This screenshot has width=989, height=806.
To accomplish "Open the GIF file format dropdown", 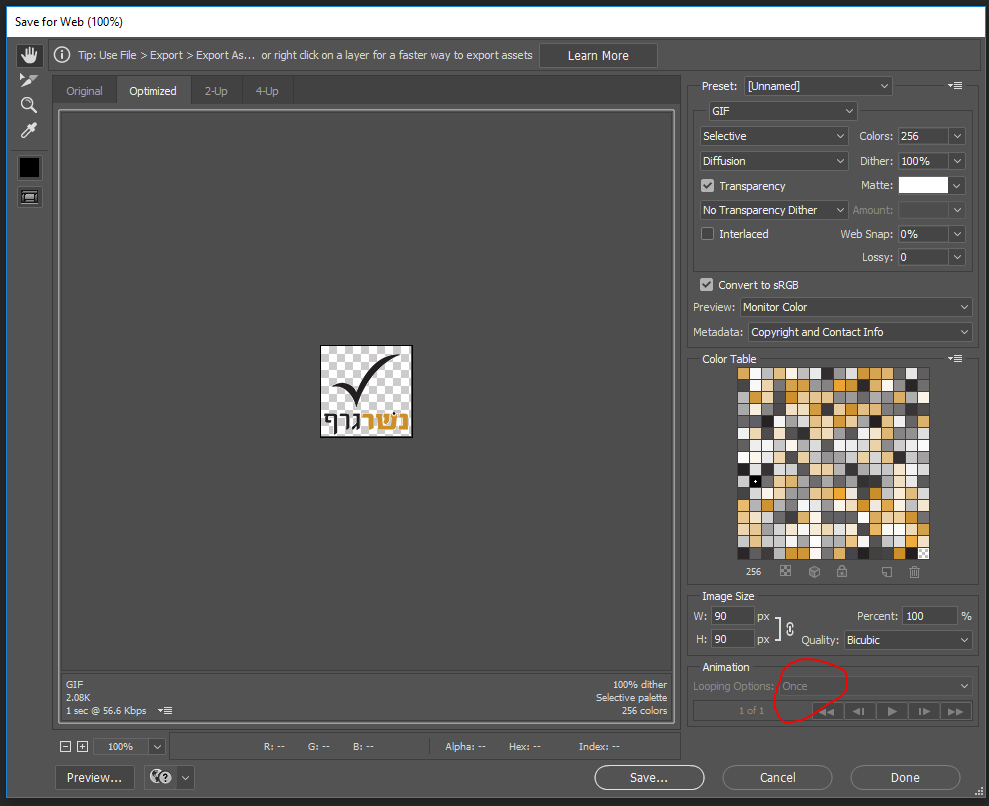I will 783,111.
